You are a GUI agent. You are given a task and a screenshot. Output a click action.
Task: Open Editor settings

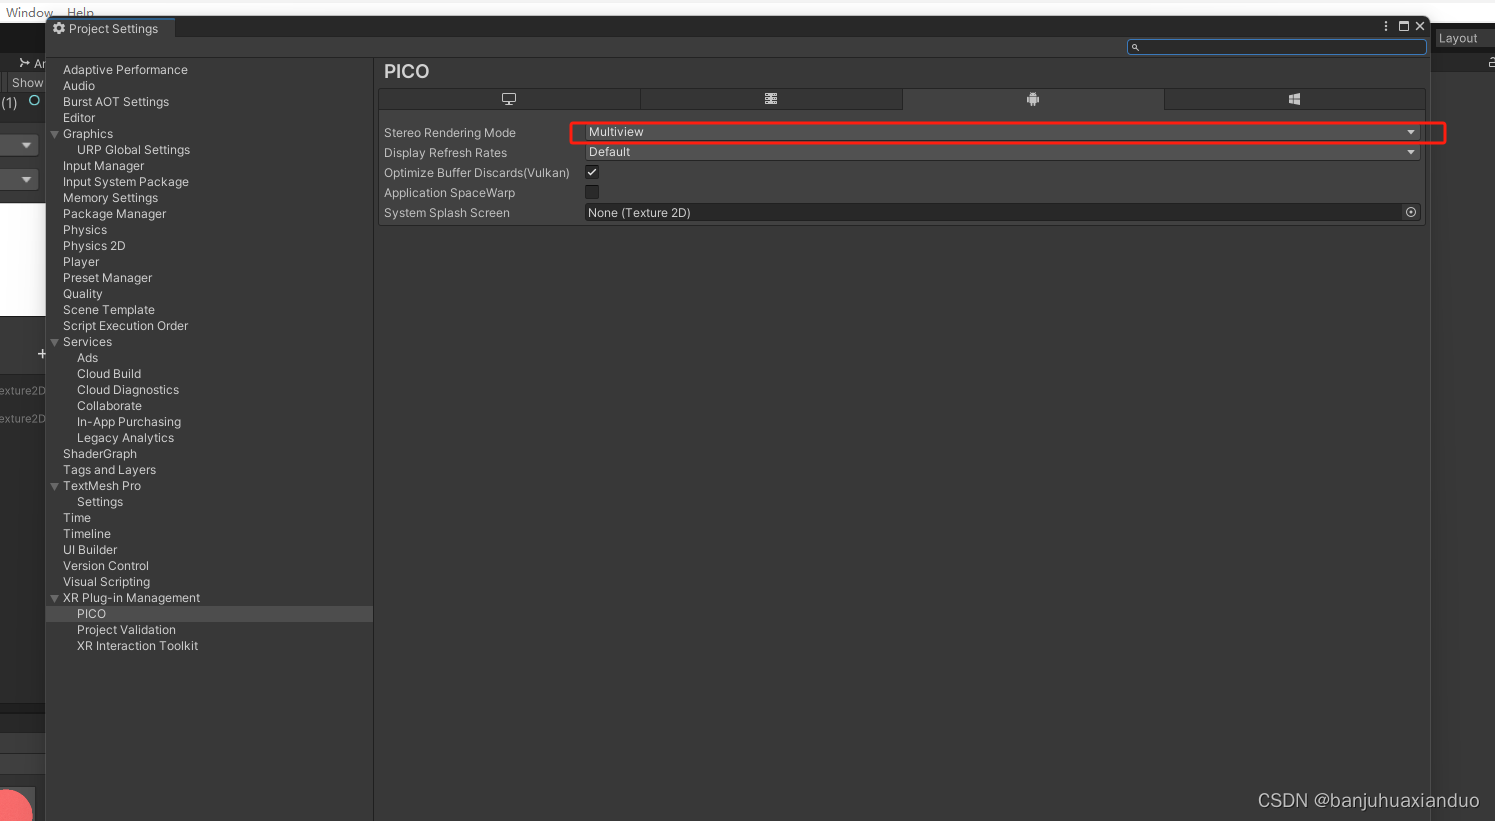click(x=79, y=118)
